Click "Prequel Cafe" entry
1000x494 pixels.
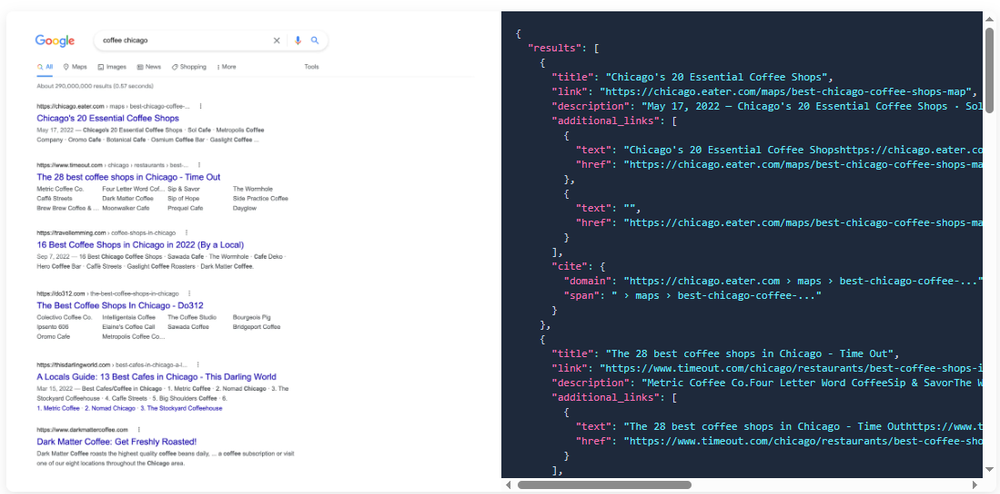tap(186, 208)
